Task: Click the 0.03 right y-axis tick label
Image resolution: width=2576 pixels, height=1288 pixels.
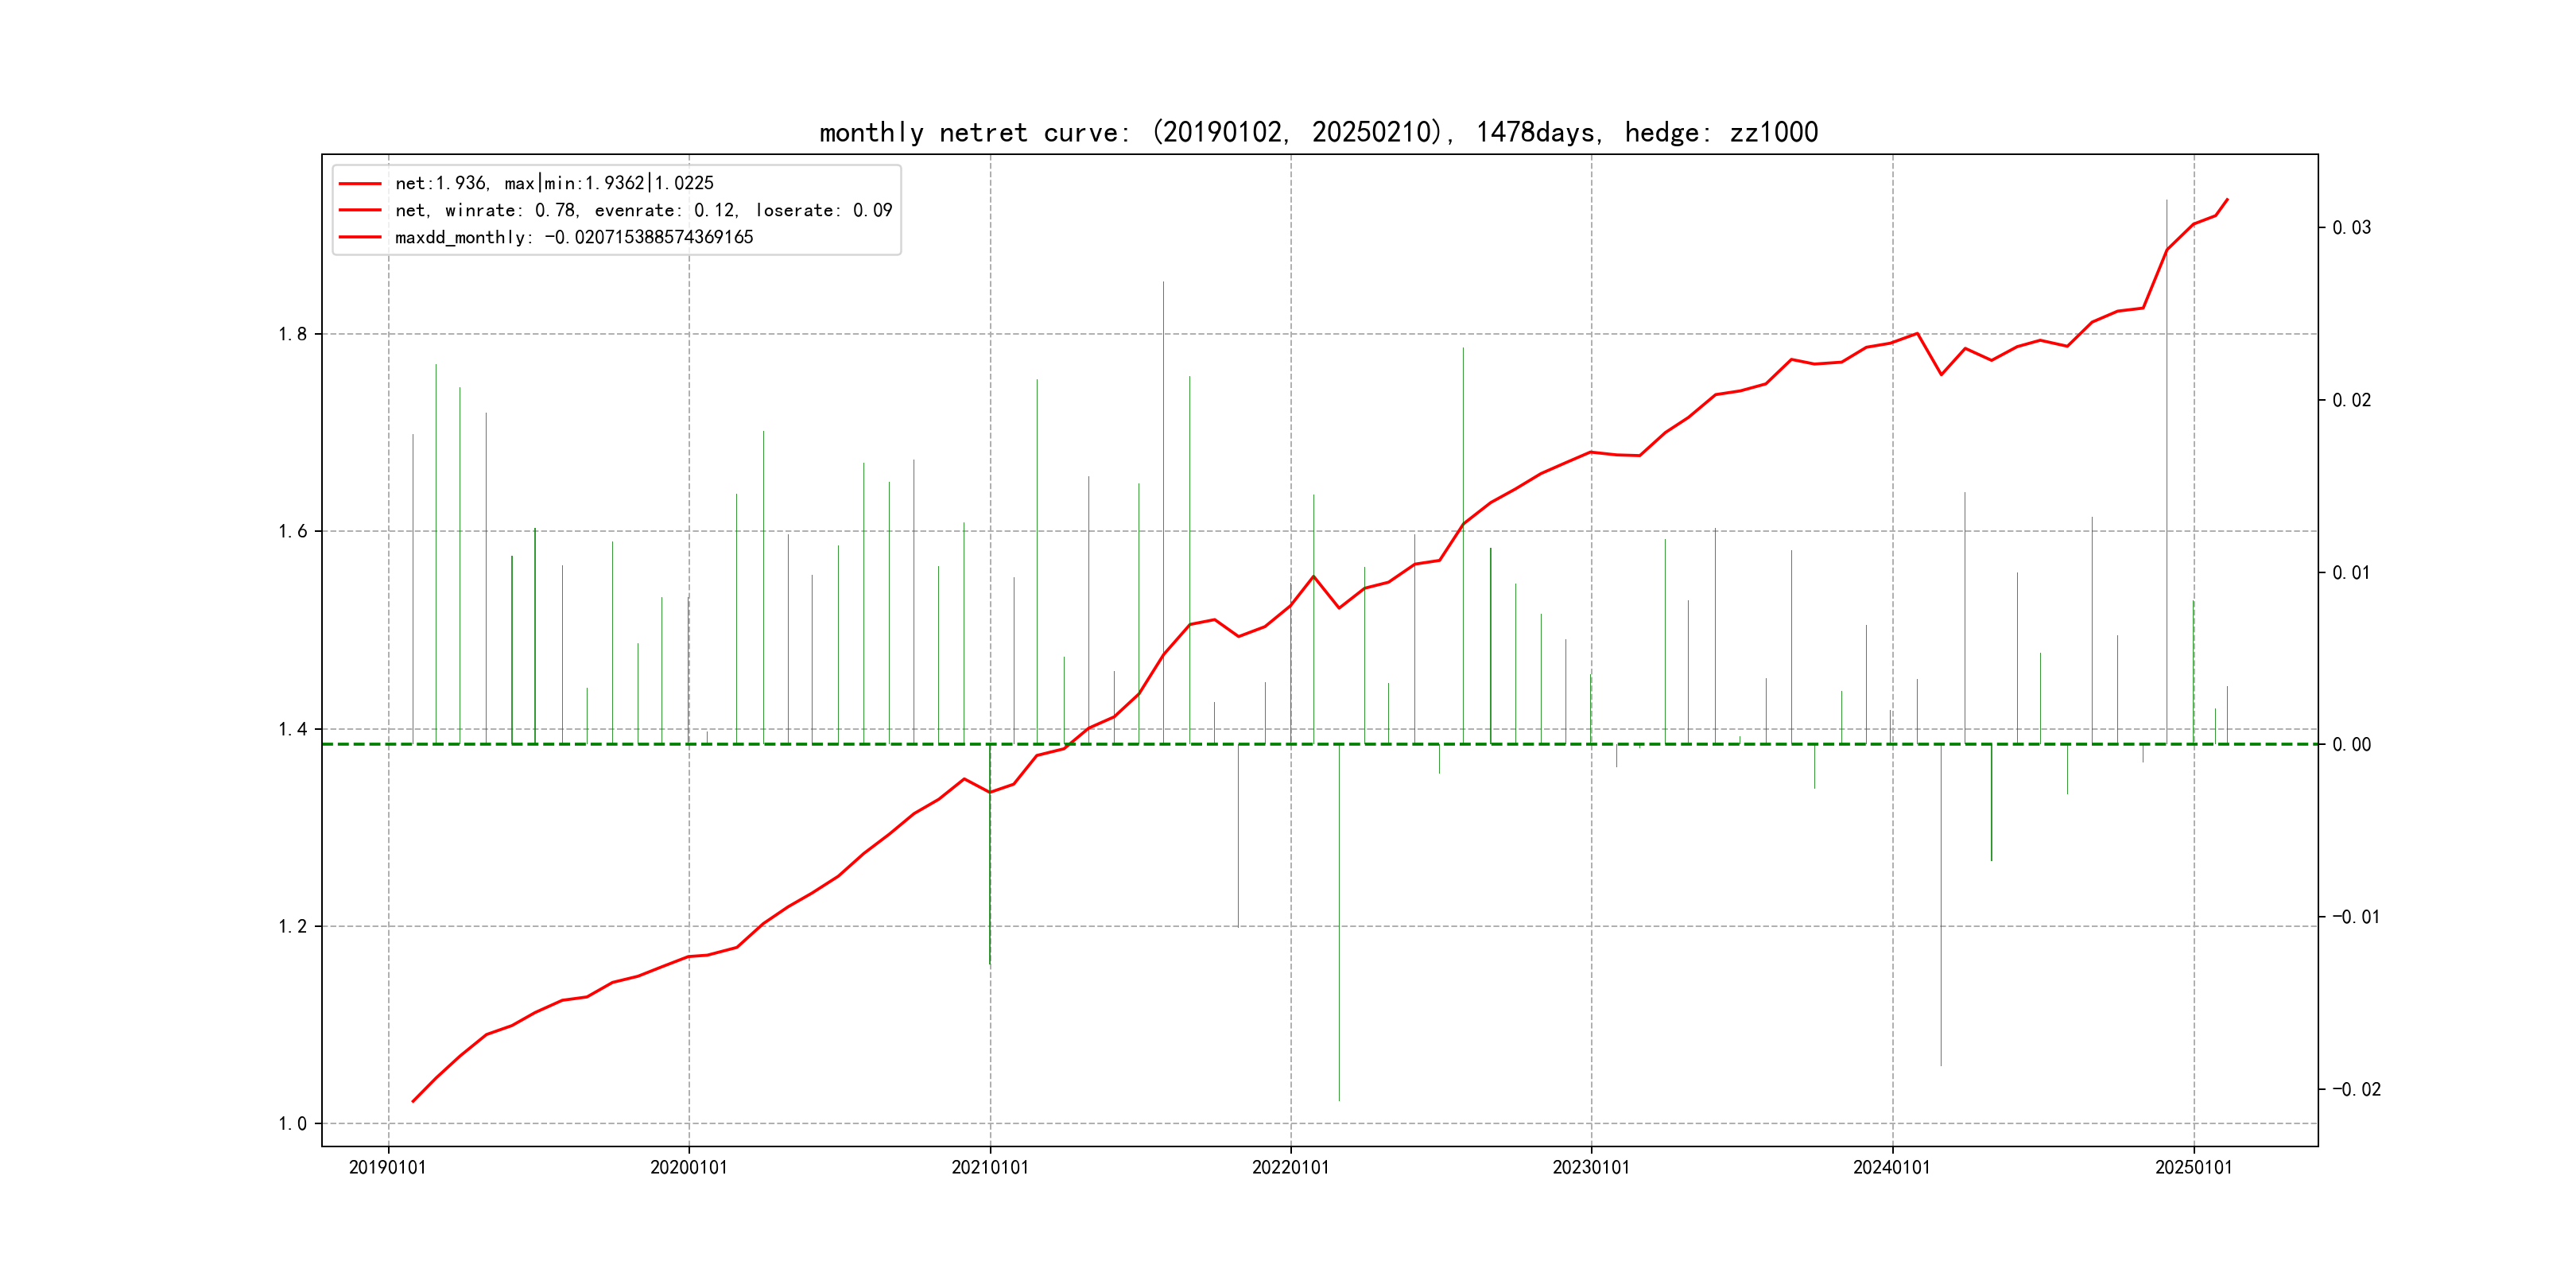Action: pyautogui.click(x=2352, y=228)
